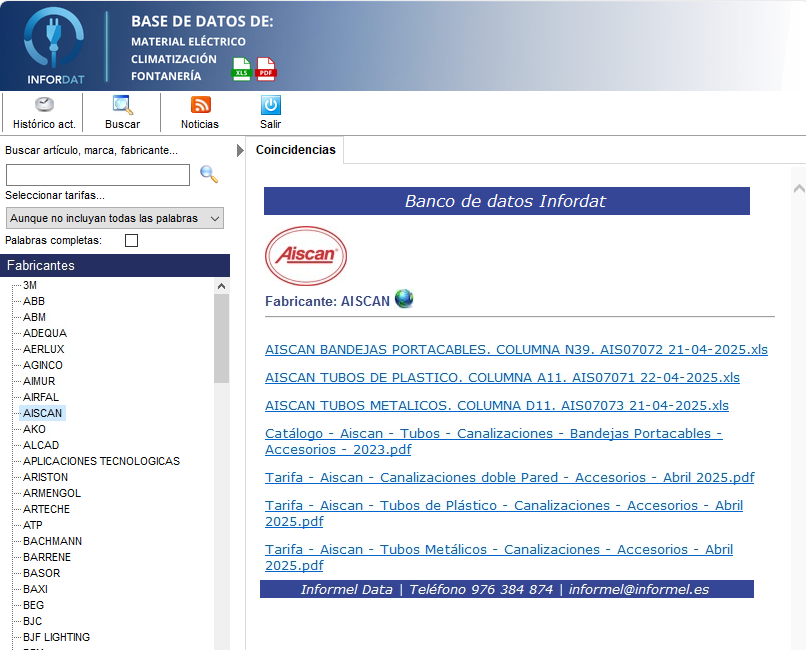The height and width of the screenshot is (650, 806).
Task: Select AERLUX manufacturer
Action: (44, 349)
